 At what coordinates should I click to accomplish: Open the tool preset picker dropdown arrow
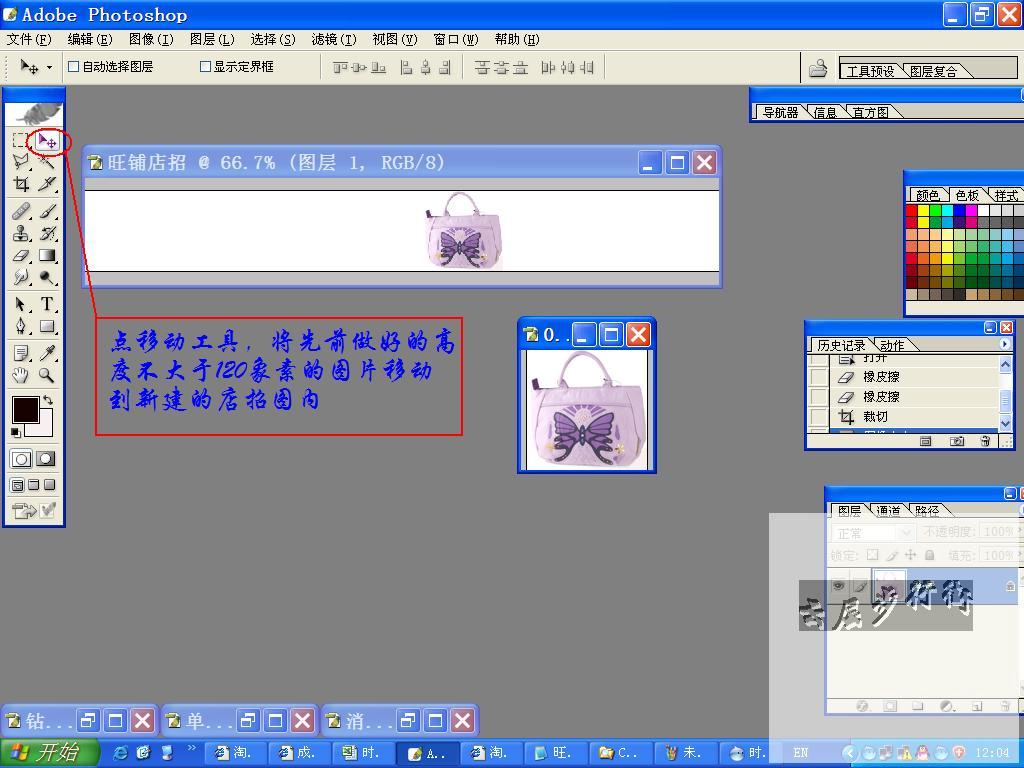49,67
